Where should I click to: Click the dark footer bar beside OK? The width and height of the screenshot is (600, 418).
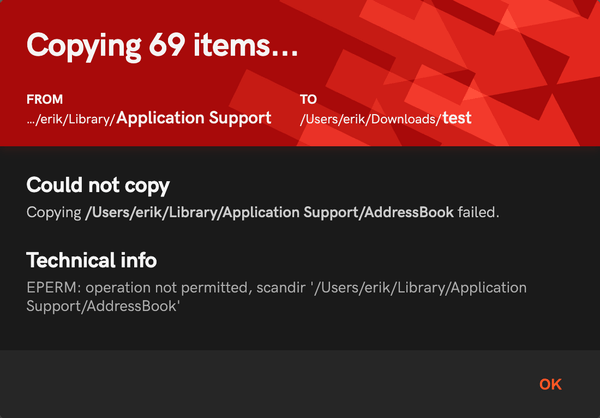click(268, 384)
